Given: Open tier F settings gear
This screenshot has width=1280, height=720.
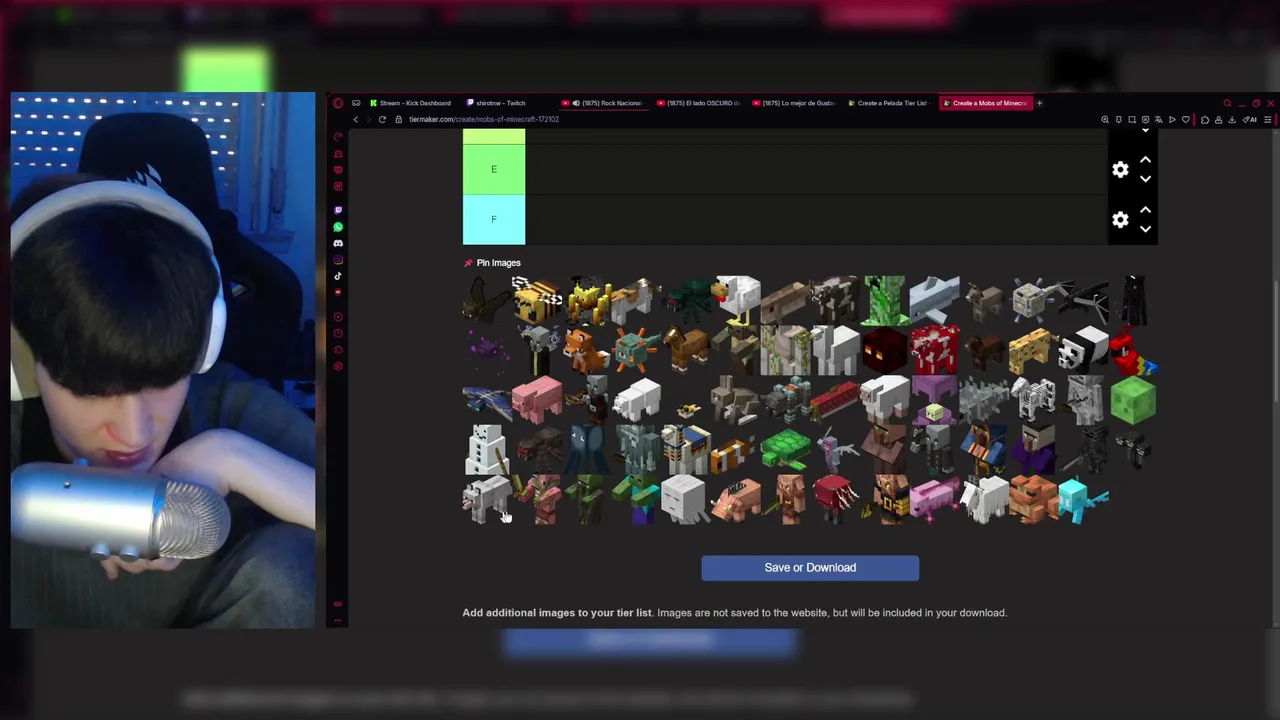Looking at the screenshot, I should [1120, 220].
